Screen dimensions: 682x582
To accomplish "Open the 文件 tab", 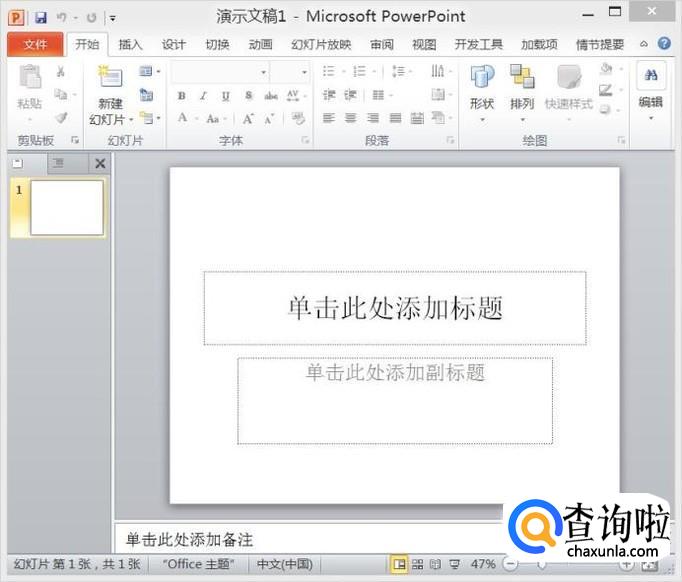I will point(35,44).
